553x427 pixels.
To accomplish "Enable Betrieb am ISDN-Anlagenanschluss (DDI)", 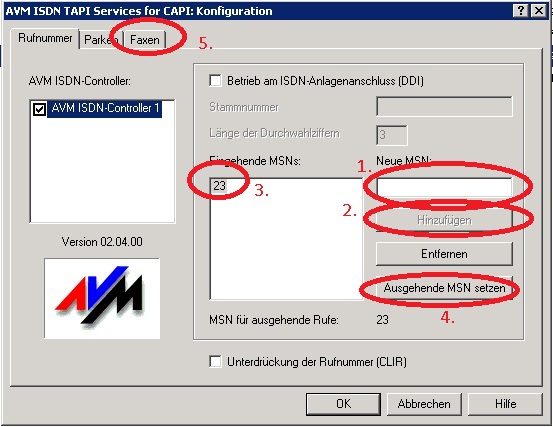I will pos(215,80).
